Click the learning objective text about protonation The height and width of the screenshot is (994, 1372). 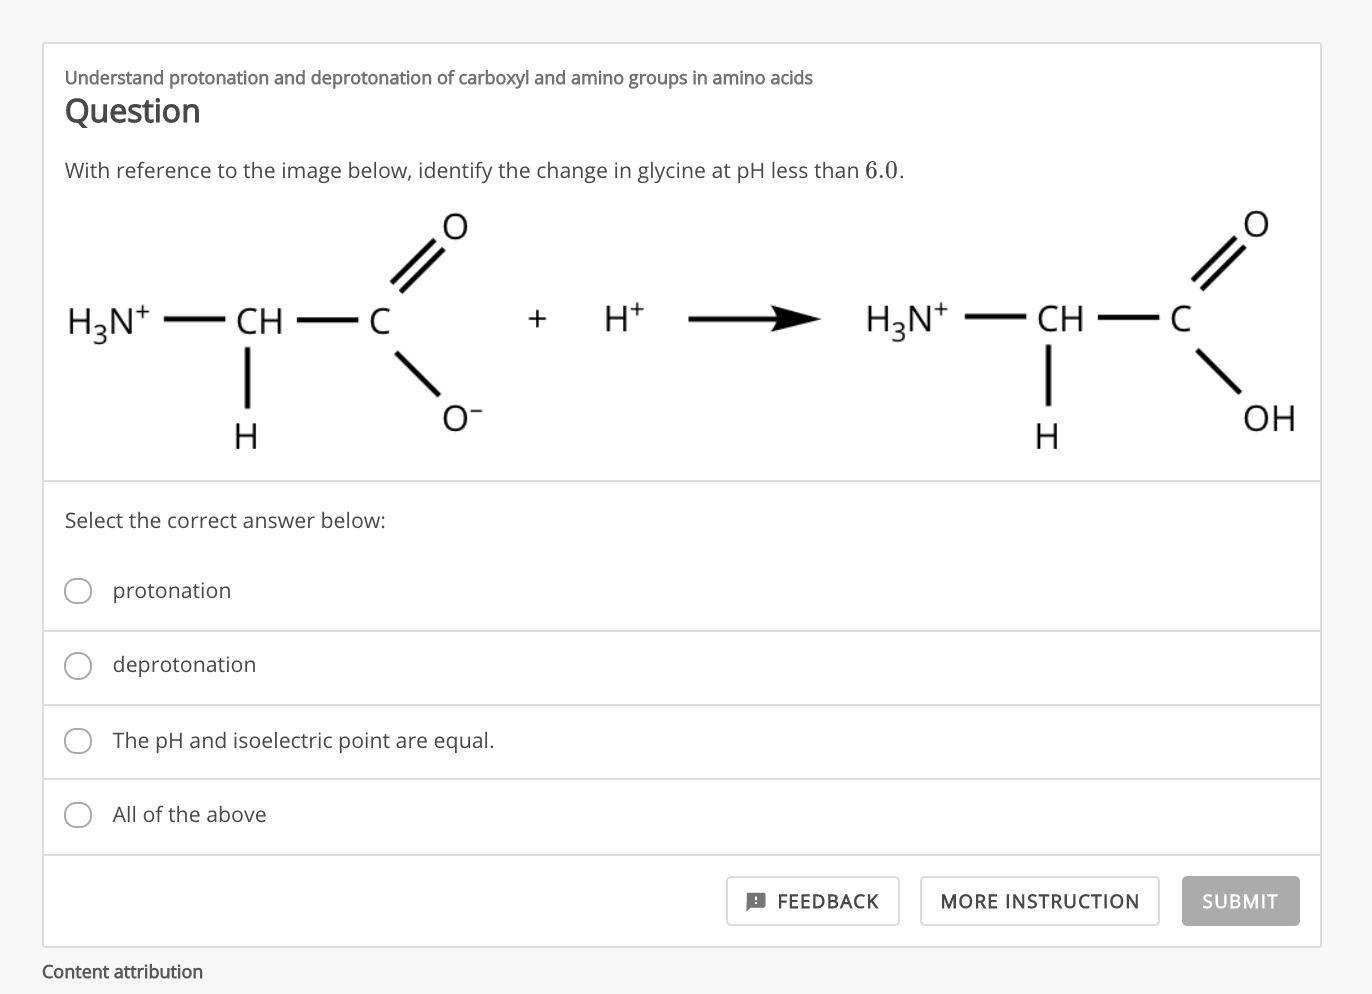click(x=438, y=77)
